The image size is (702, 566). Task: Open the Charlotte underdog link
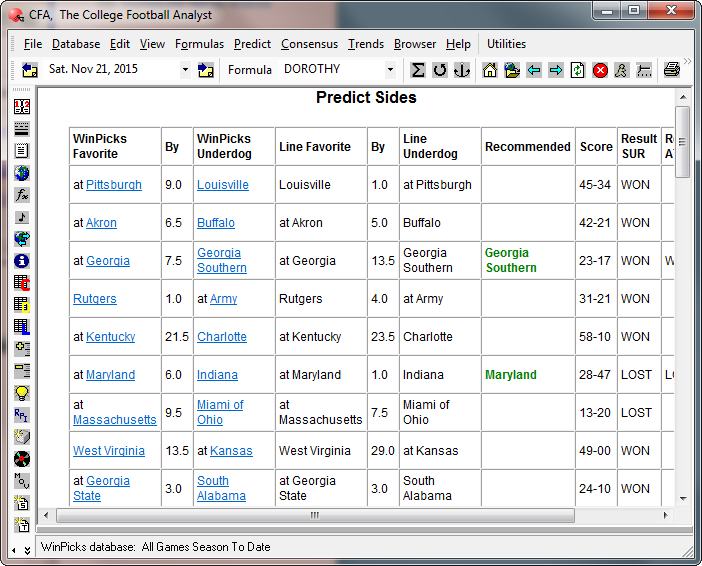[222, 337]
